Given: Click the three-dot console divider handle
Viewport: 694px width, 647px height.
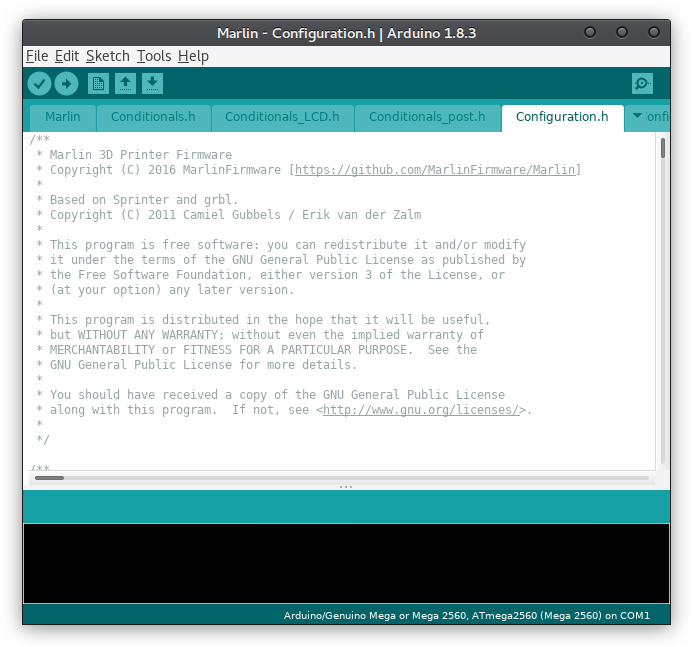Looking at the screenshot, I should [x=346, y=487].
